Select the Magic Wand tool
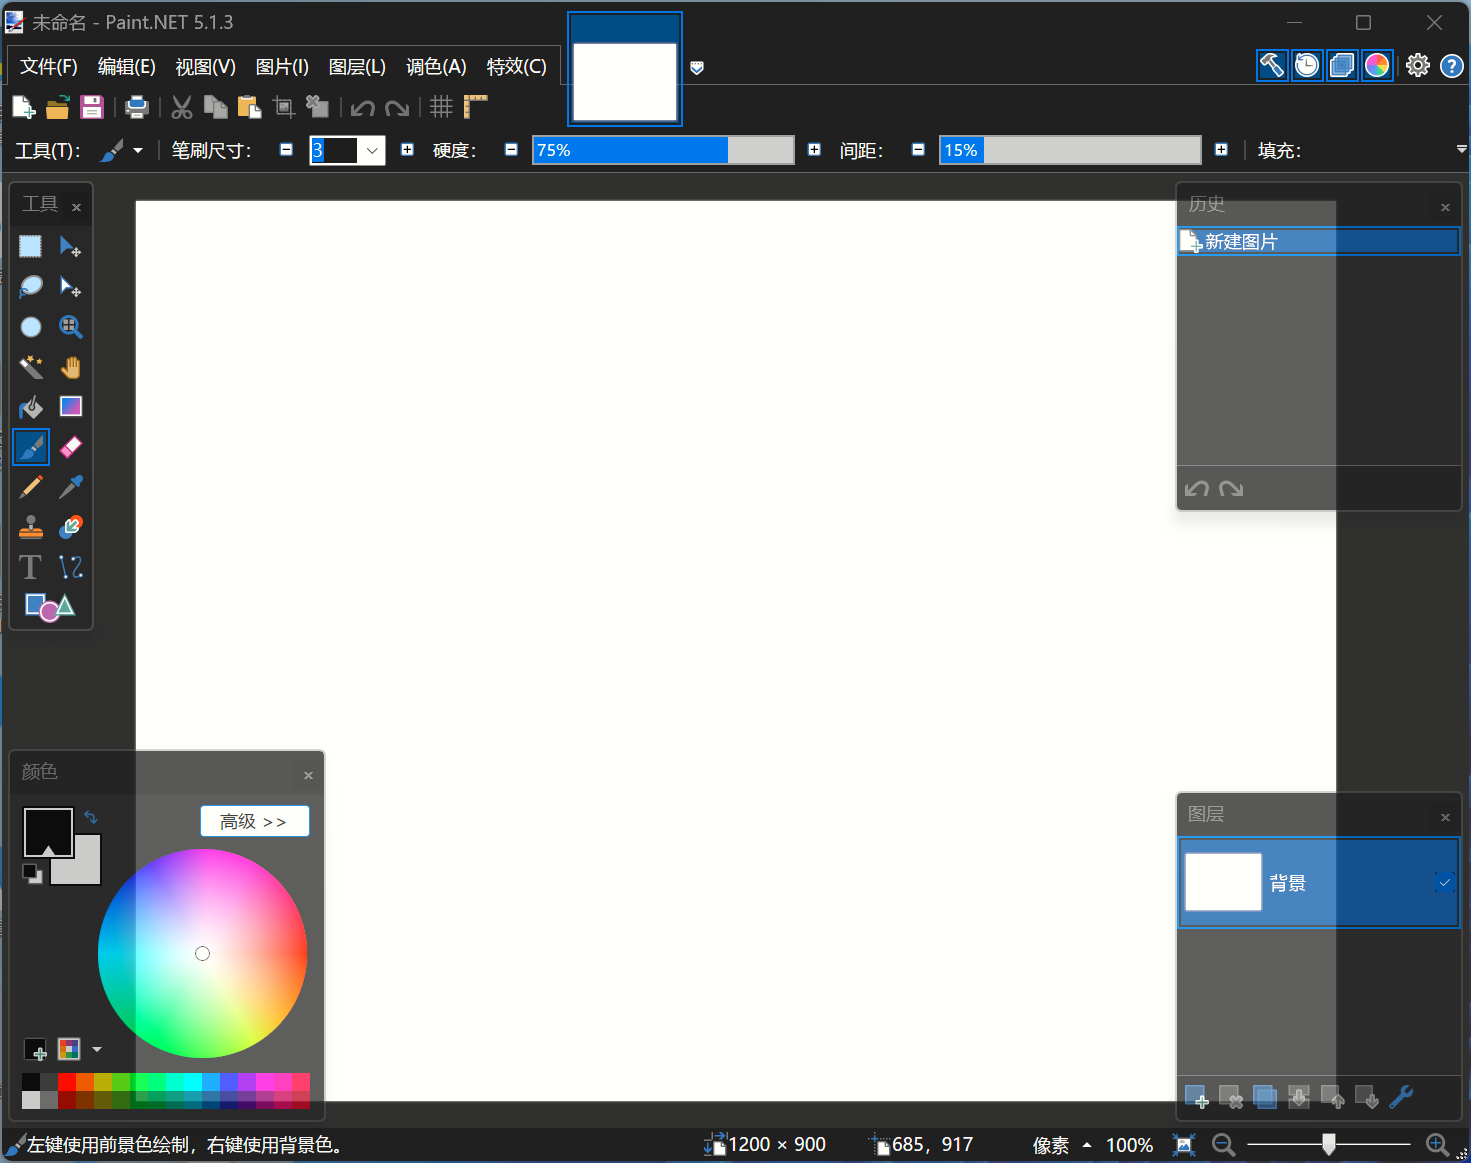The height and width of the screenshot is (1163, 1471). [x=31, y=367]
